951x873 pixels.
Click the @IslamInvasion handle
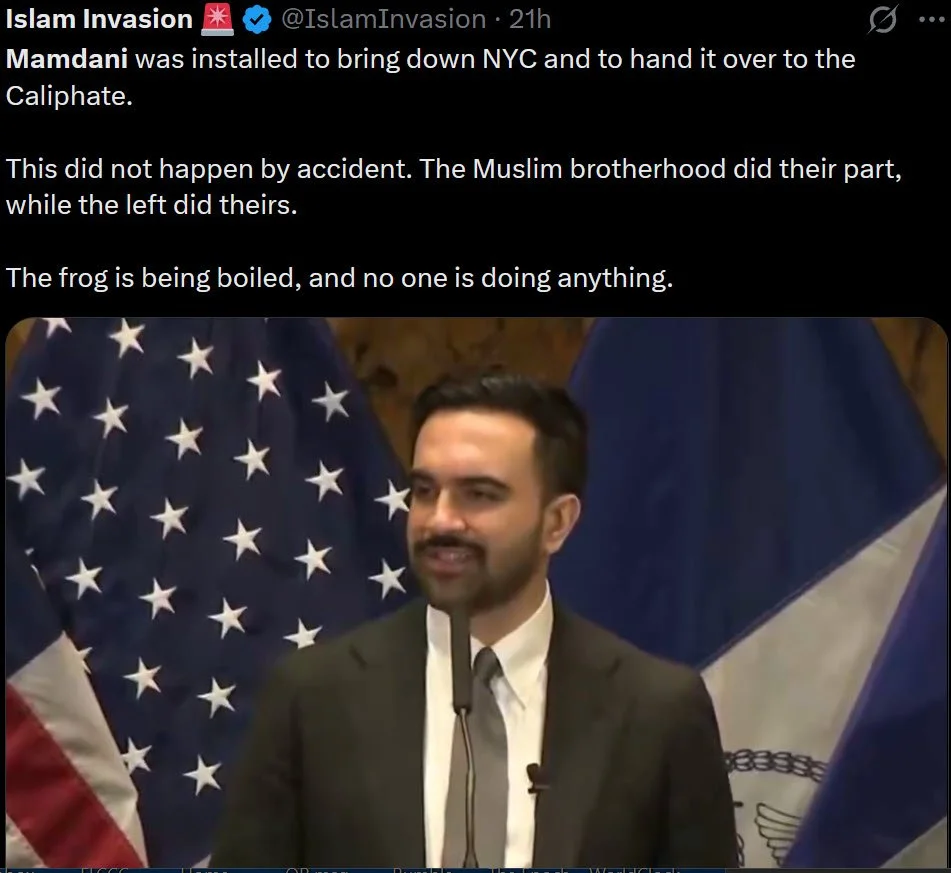(383, 19)
